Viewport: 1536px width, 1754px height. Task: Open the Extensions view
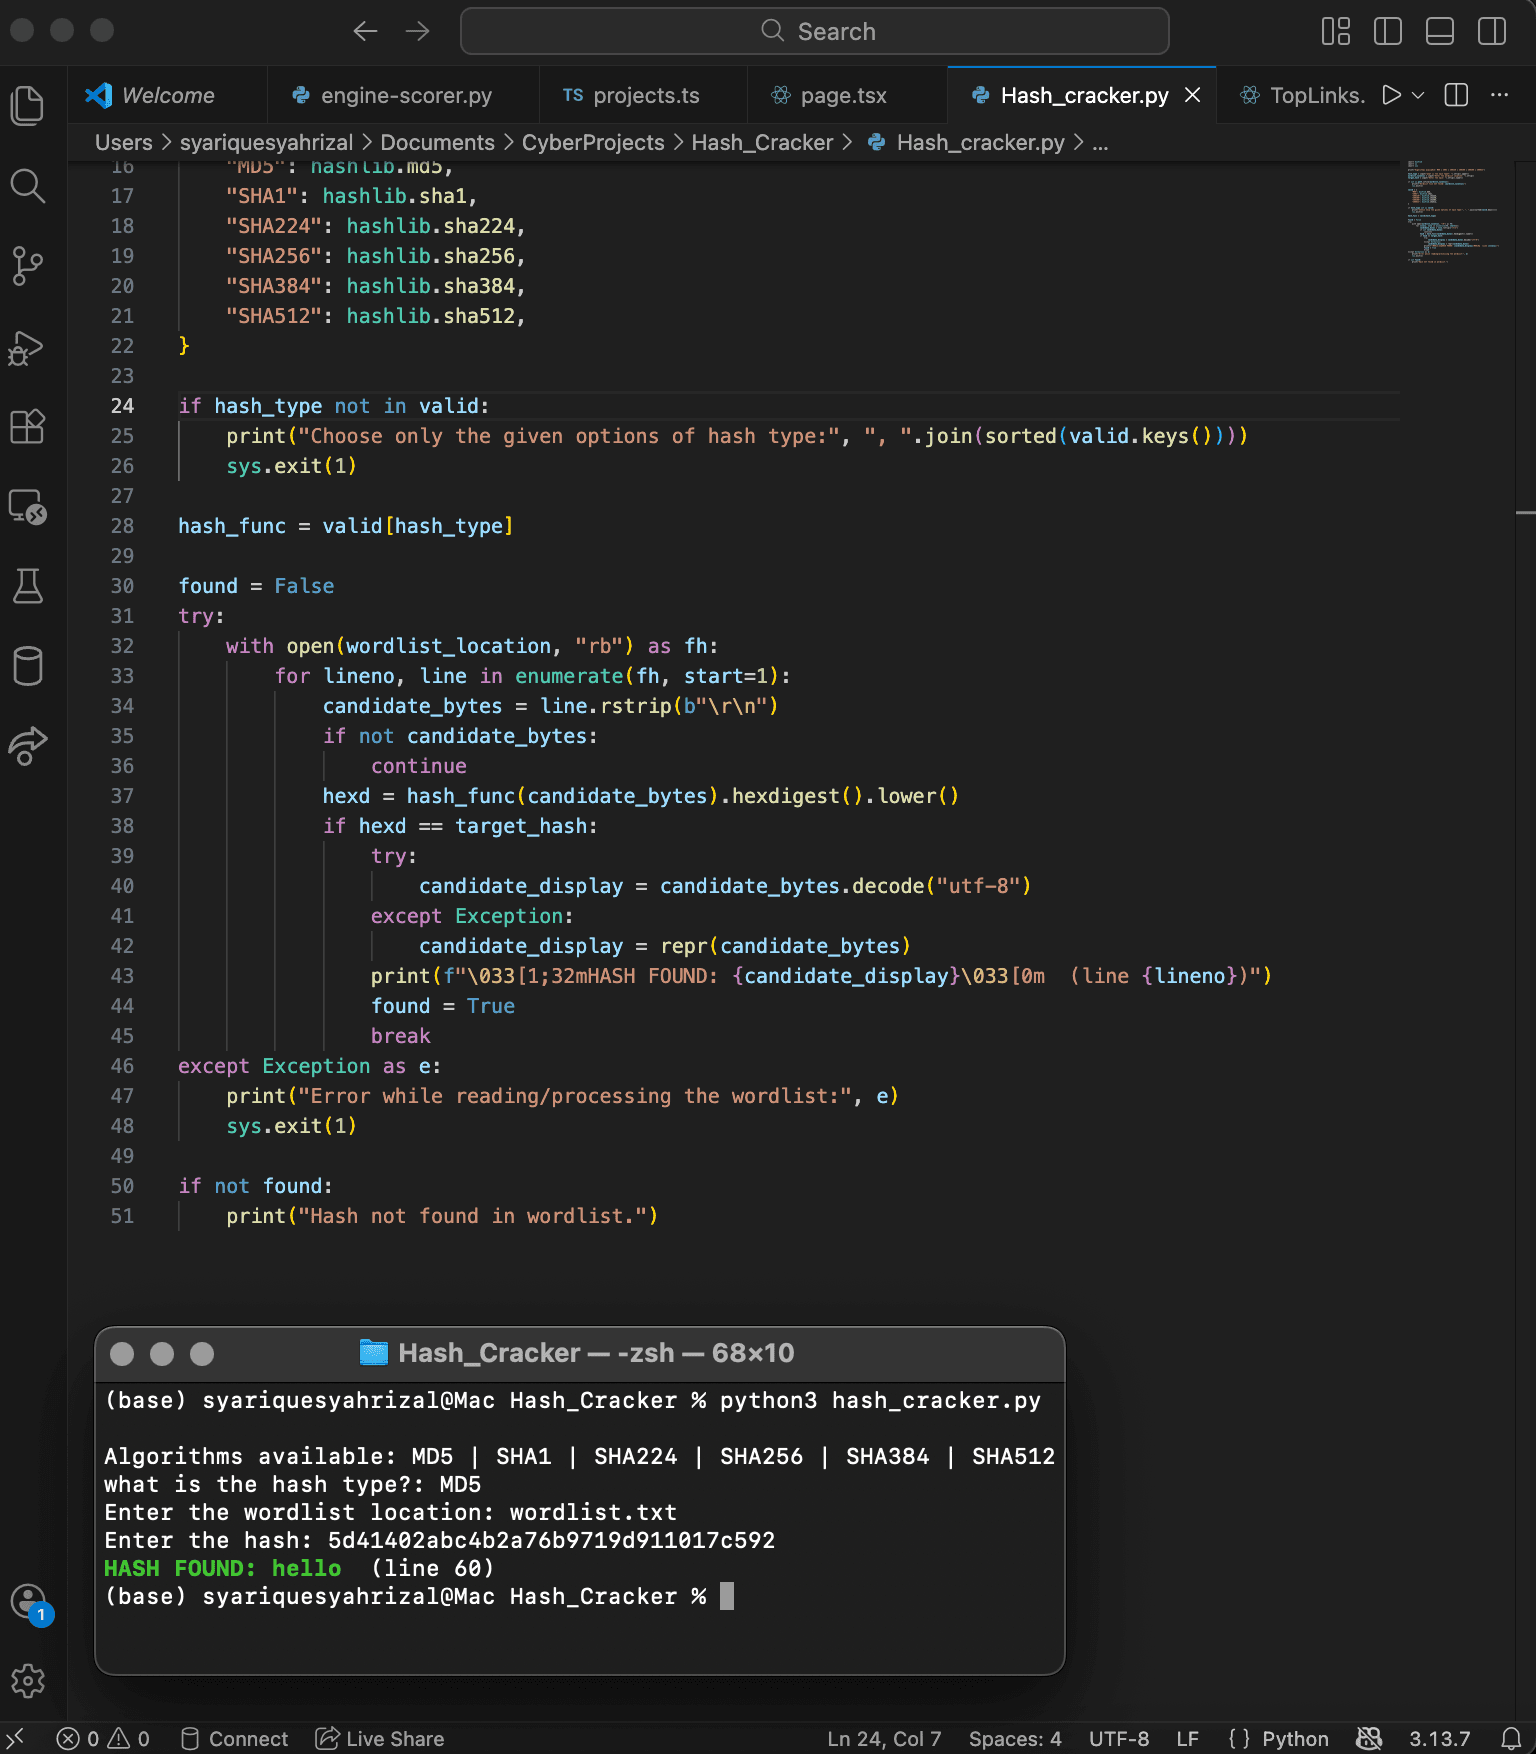pos(27,427)
